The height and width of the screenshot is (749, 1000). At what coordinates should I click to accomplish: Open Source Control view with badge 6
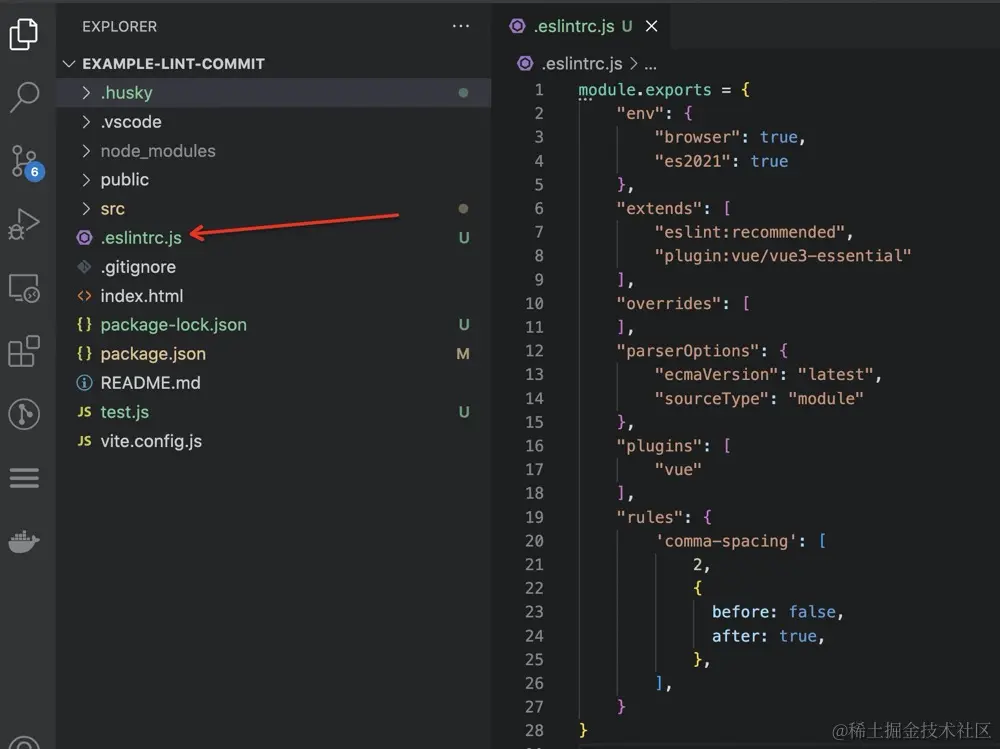(x=27, y=162)
